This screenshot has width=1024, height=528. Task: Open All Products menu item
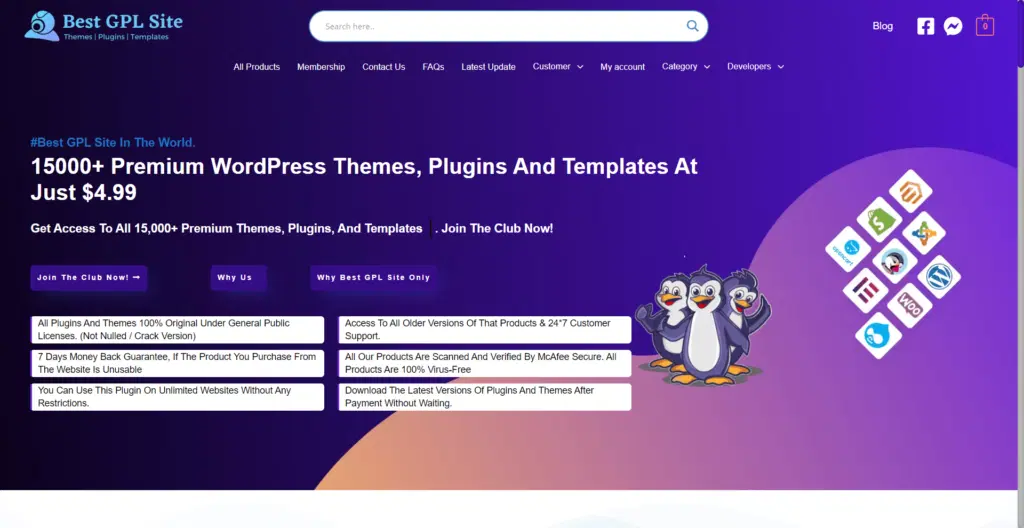257,67
